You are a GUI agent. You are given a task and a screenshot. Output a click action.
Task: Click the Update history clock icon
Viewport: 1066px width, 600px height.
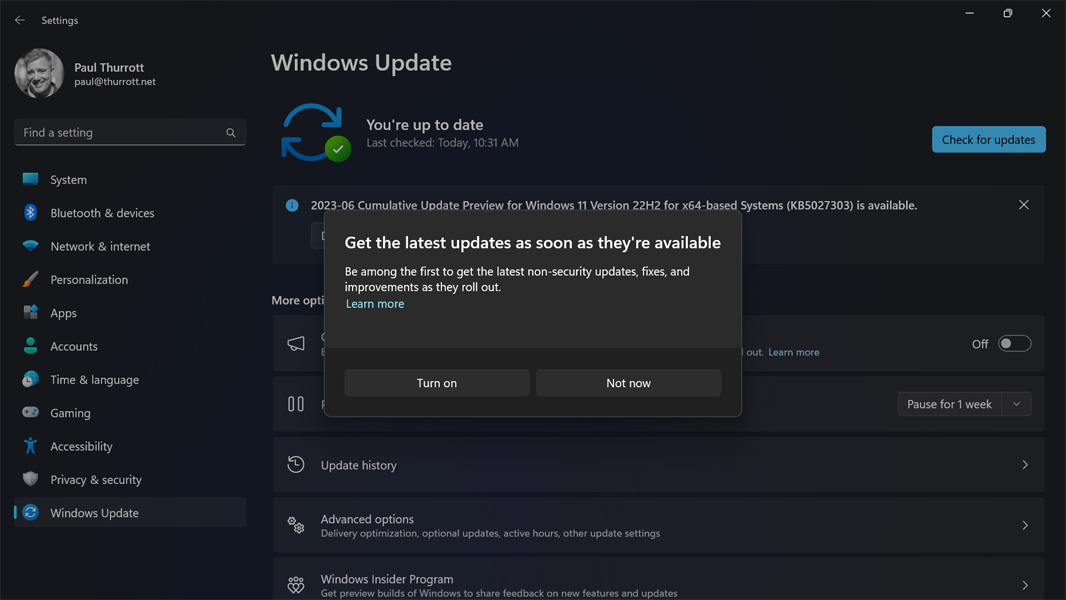(x=296, y=465)
